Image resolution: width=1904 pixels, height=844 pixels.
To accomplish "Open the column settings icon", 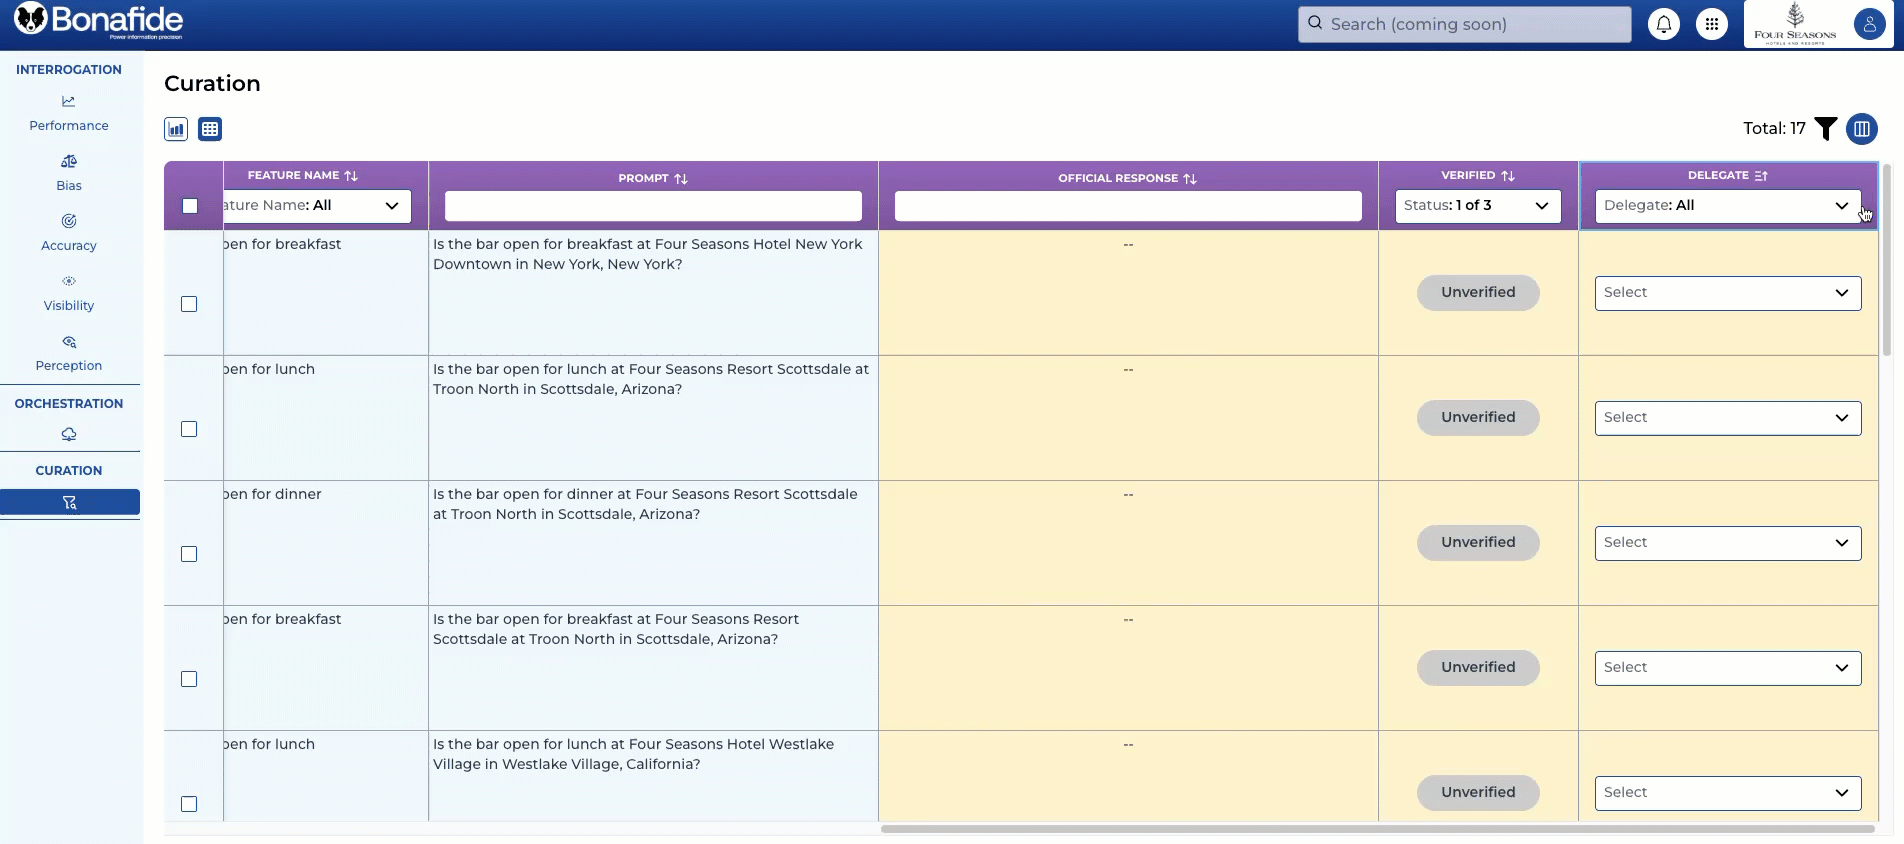I will [1861, 129].
